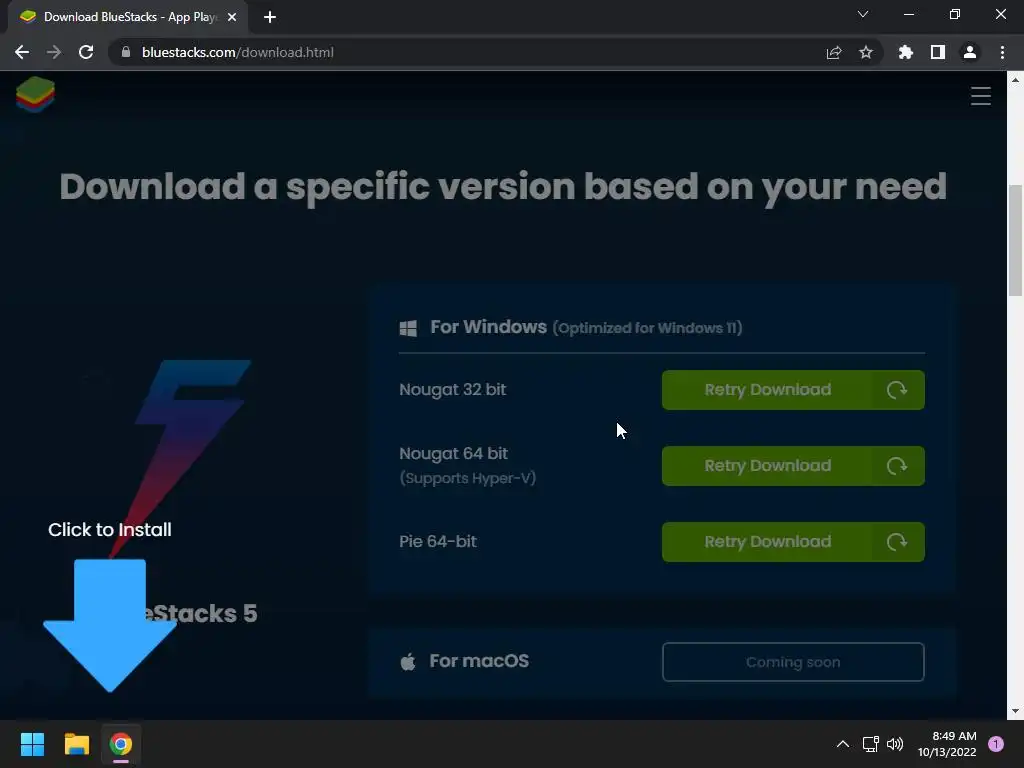Open the notification badge in the tray
The width and height of the screenshot is (1024, 768).
coord(996,744)
